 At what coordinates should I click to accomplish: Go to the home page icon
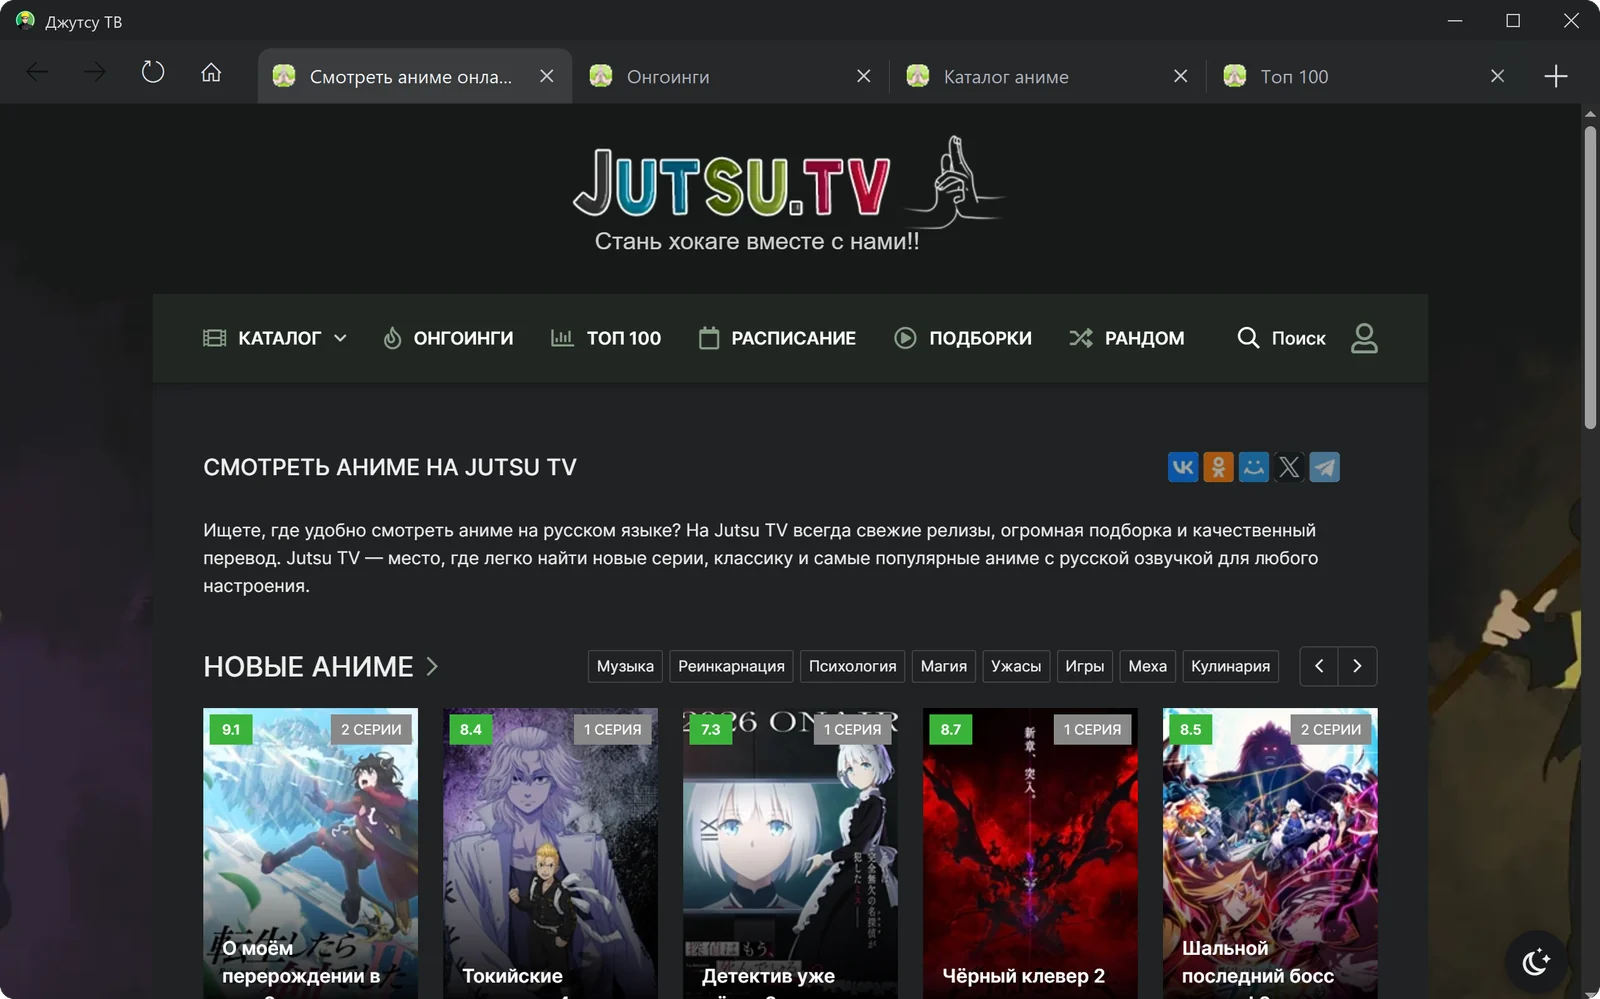coord(211,72)
